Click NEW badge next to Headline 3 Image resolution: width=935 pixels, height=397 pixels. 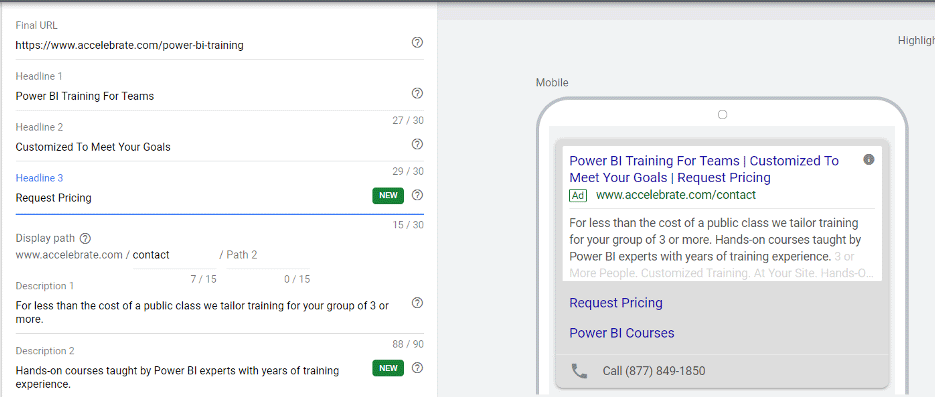tap(388, 196)
